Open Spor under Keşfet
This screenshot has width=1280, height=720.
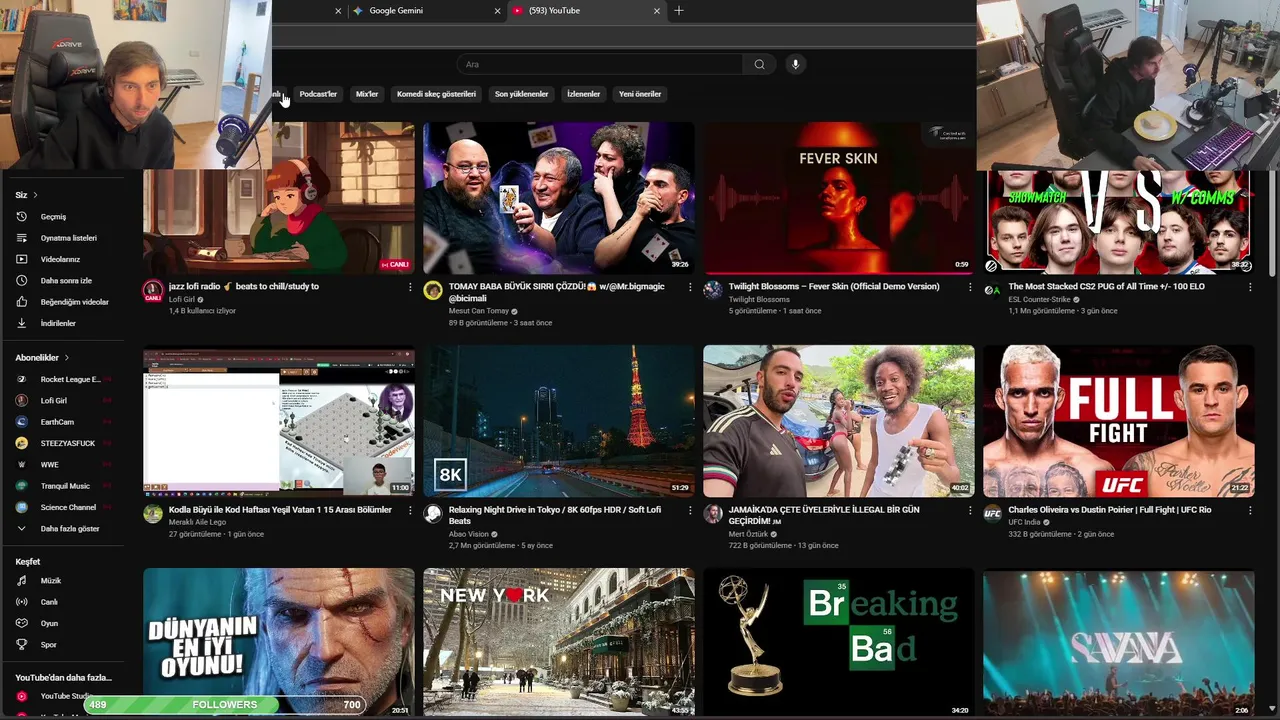point(48,645)
